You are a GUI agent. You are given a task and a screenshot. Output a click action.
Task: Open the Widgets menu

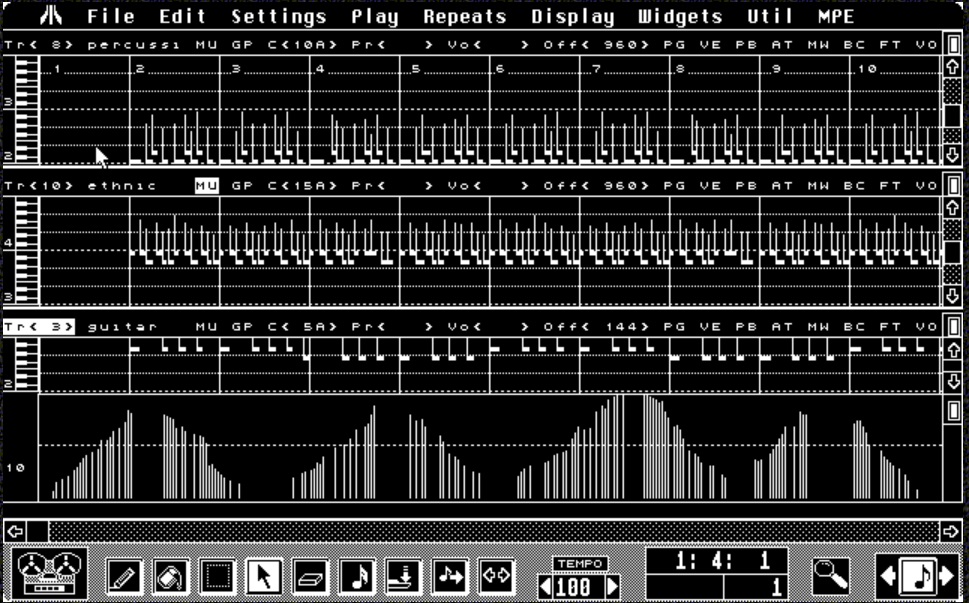[x=678, y=16]
